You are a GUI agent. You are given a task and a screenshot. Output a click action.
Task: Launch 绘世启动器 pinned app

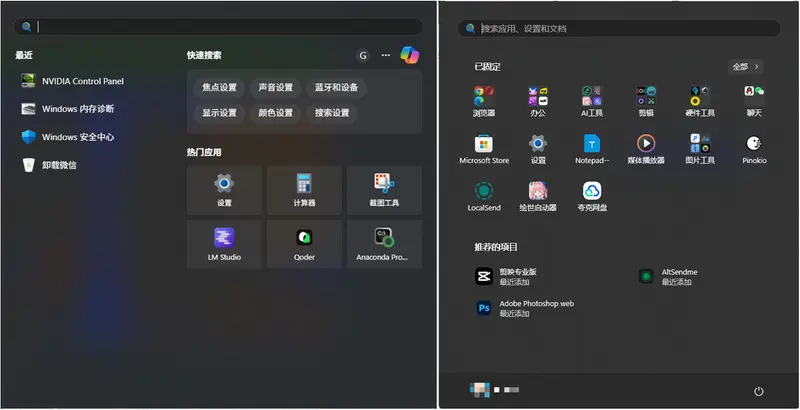[x=538, y=196]
